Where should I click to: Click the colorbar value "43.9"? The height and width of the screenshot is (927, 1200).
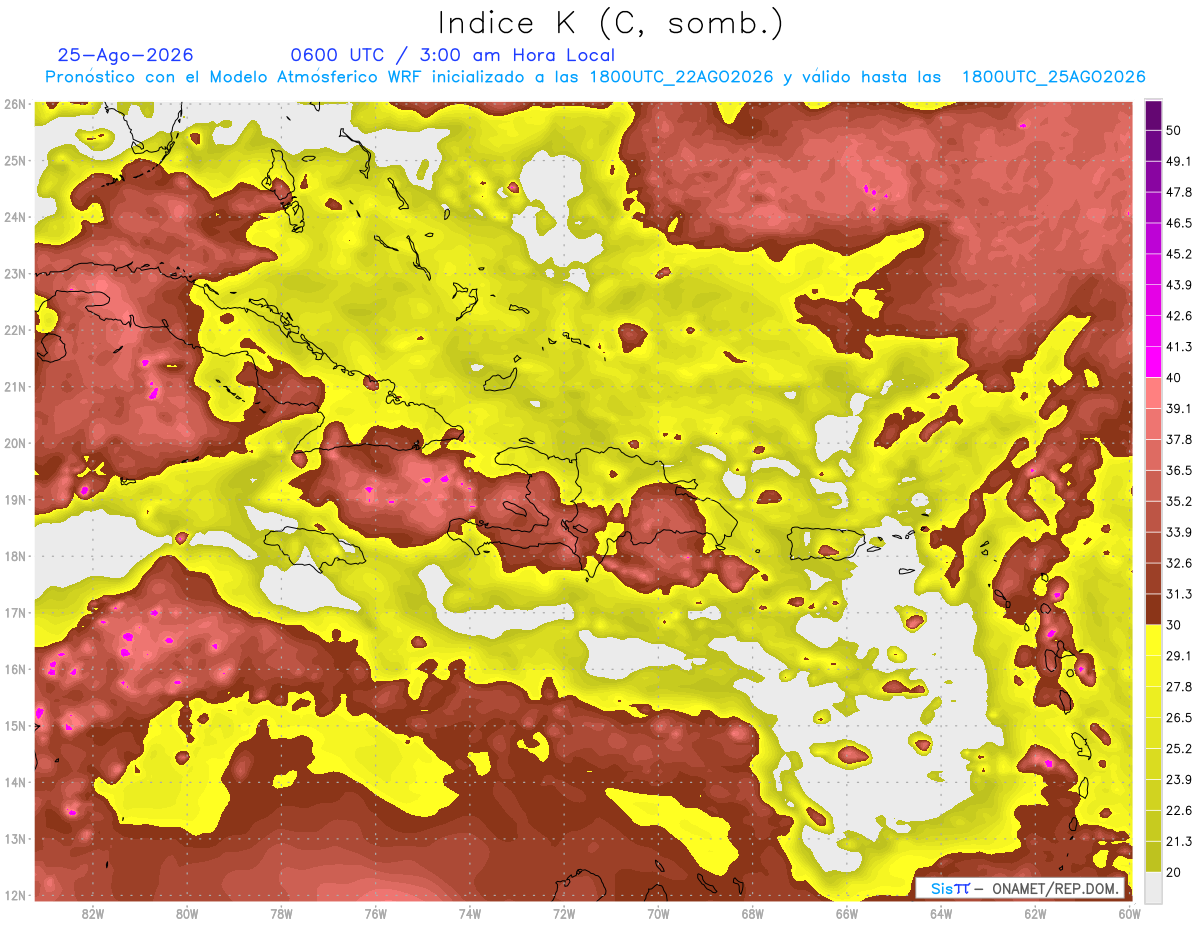click(x=1179, y=285)
